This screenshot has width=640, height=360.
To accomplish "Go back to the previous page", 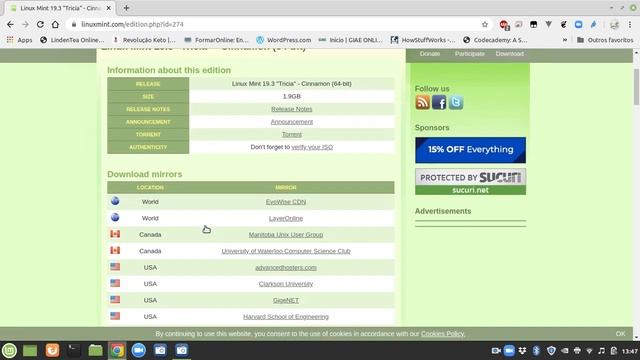I will [10, 24].
